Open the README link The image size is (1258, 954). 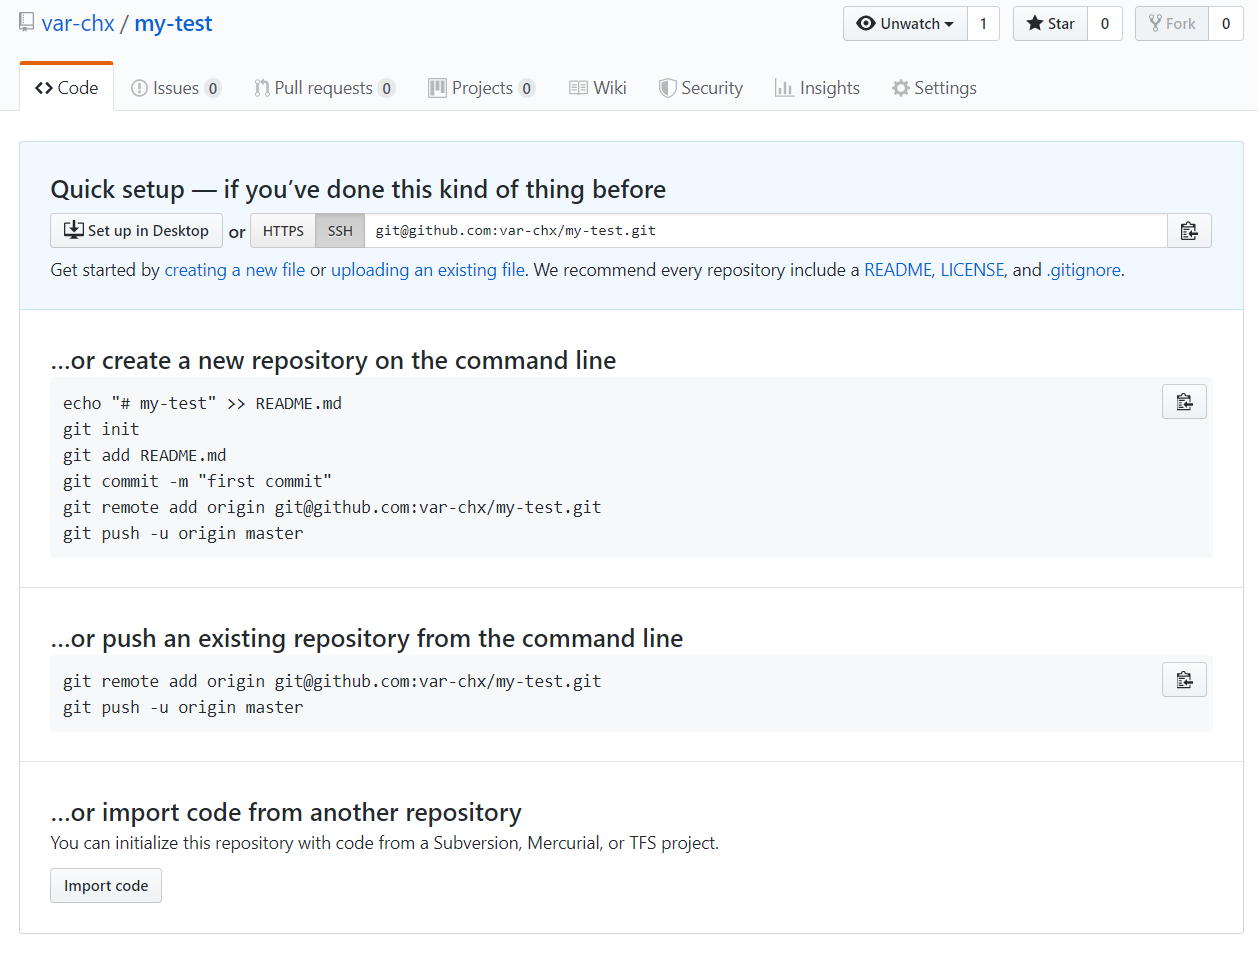897,270
